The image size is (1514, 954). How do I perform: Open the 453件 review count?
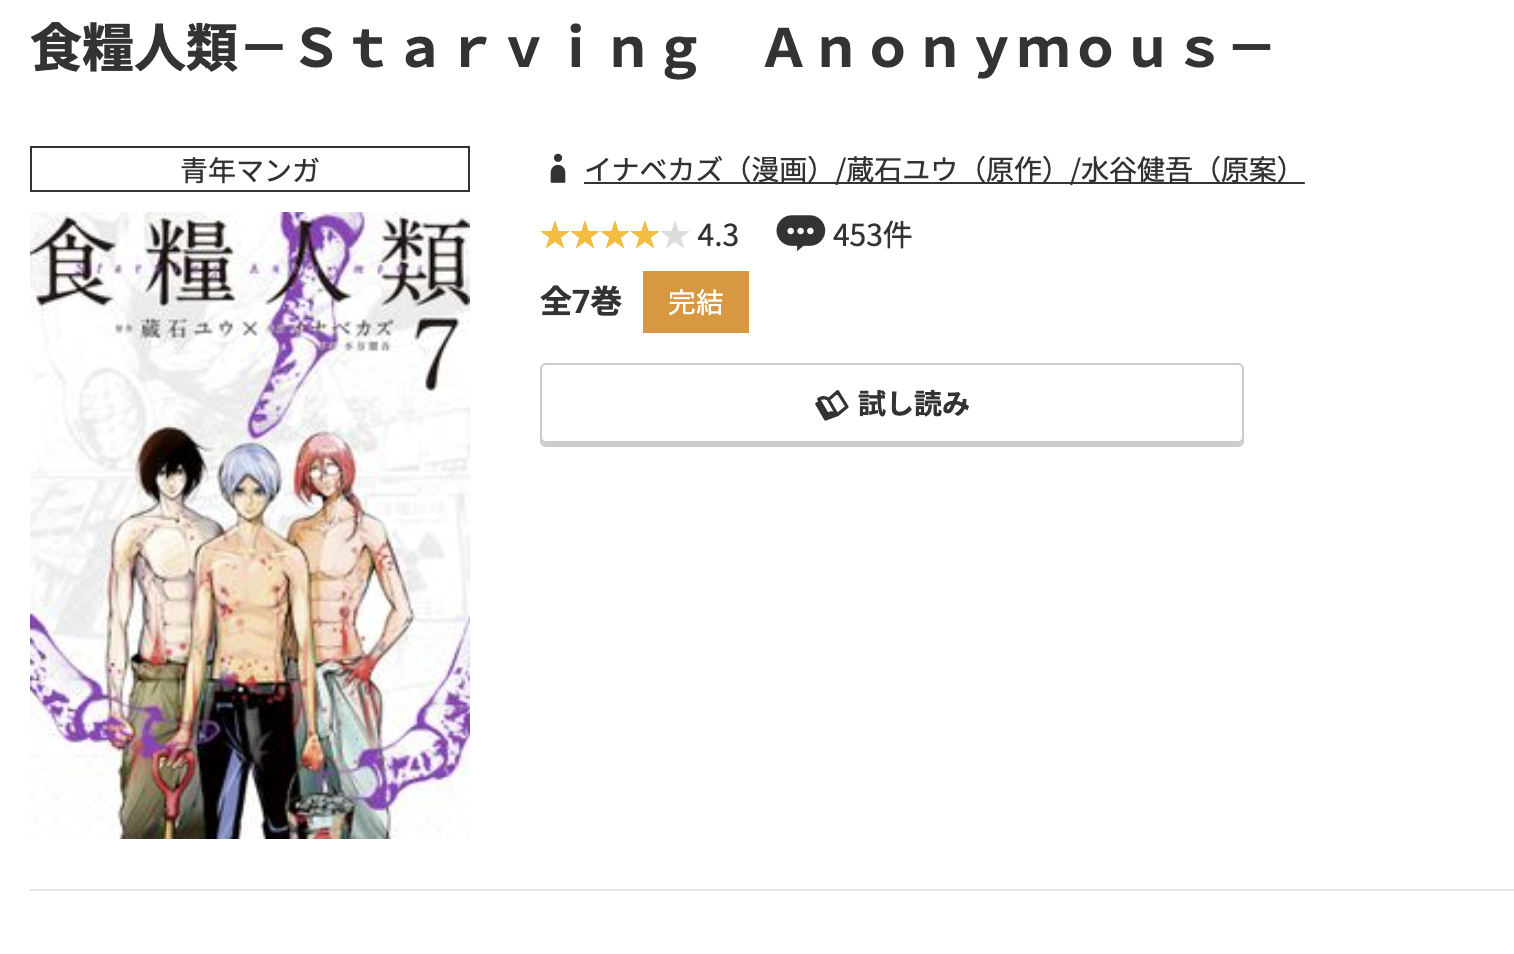pyautogui.click(x=872, y=235)
